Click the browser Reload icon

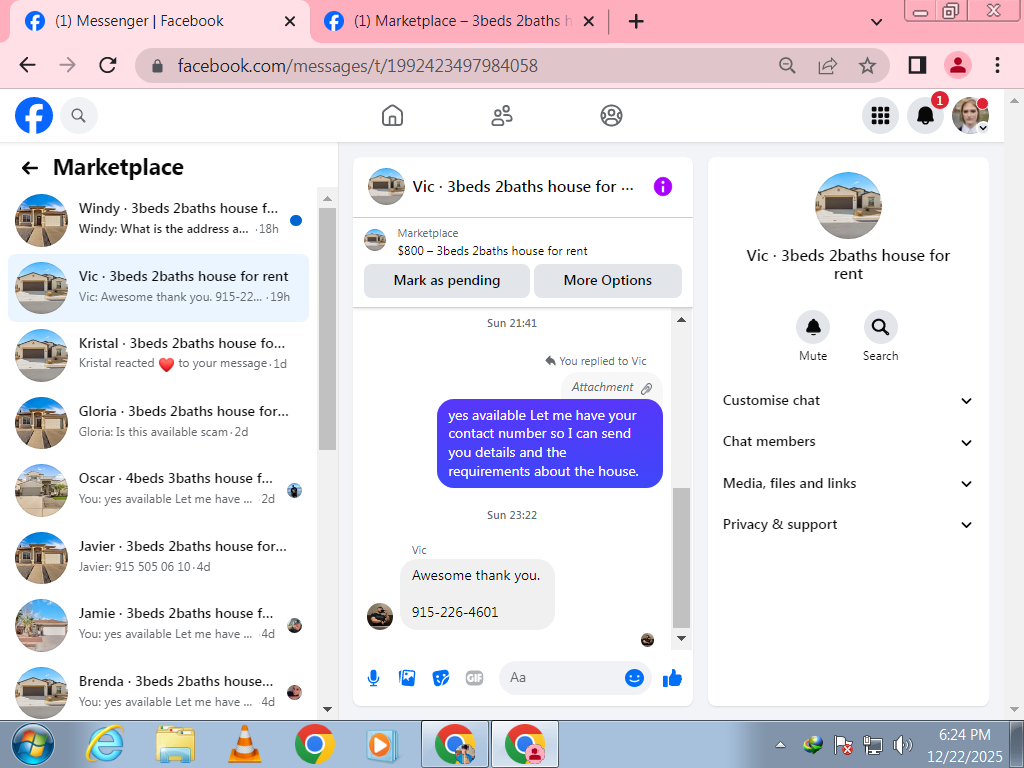point(108,65)
